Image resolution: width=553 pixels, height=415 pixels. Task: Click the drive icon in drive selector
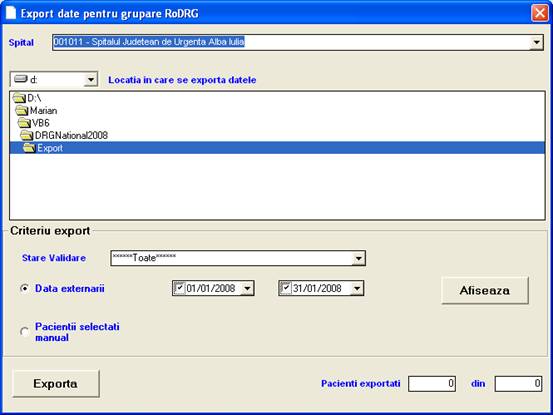click(20, 79)
